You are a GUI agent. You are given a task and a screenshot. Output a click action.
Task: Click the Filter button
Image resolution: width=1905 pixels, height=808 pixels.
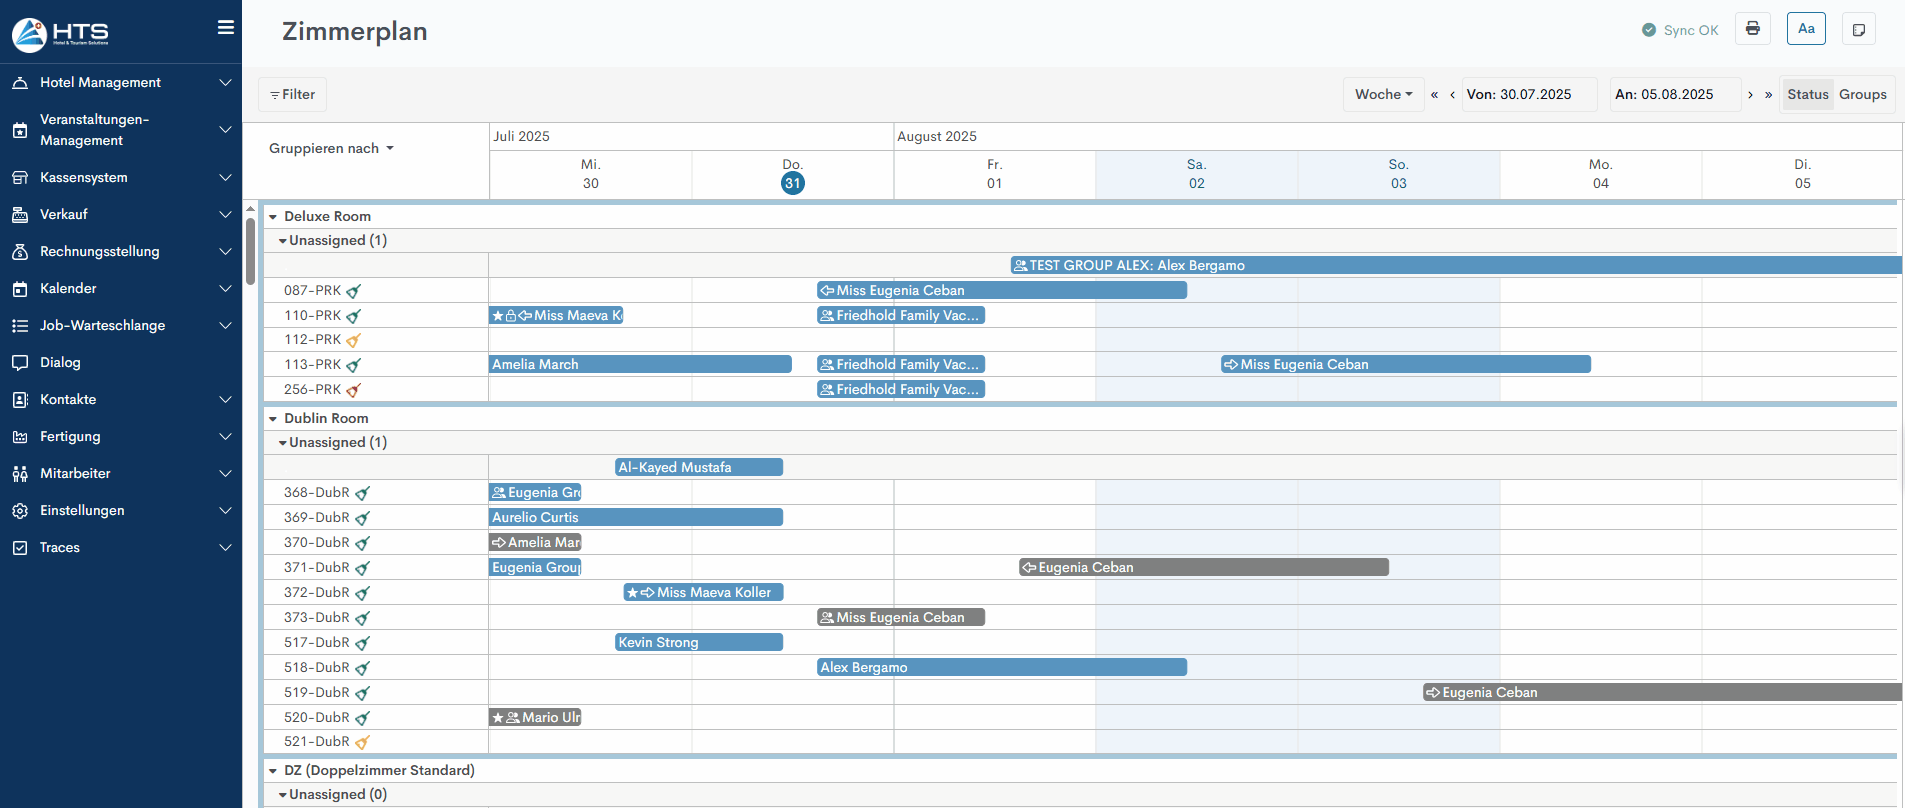292,94
